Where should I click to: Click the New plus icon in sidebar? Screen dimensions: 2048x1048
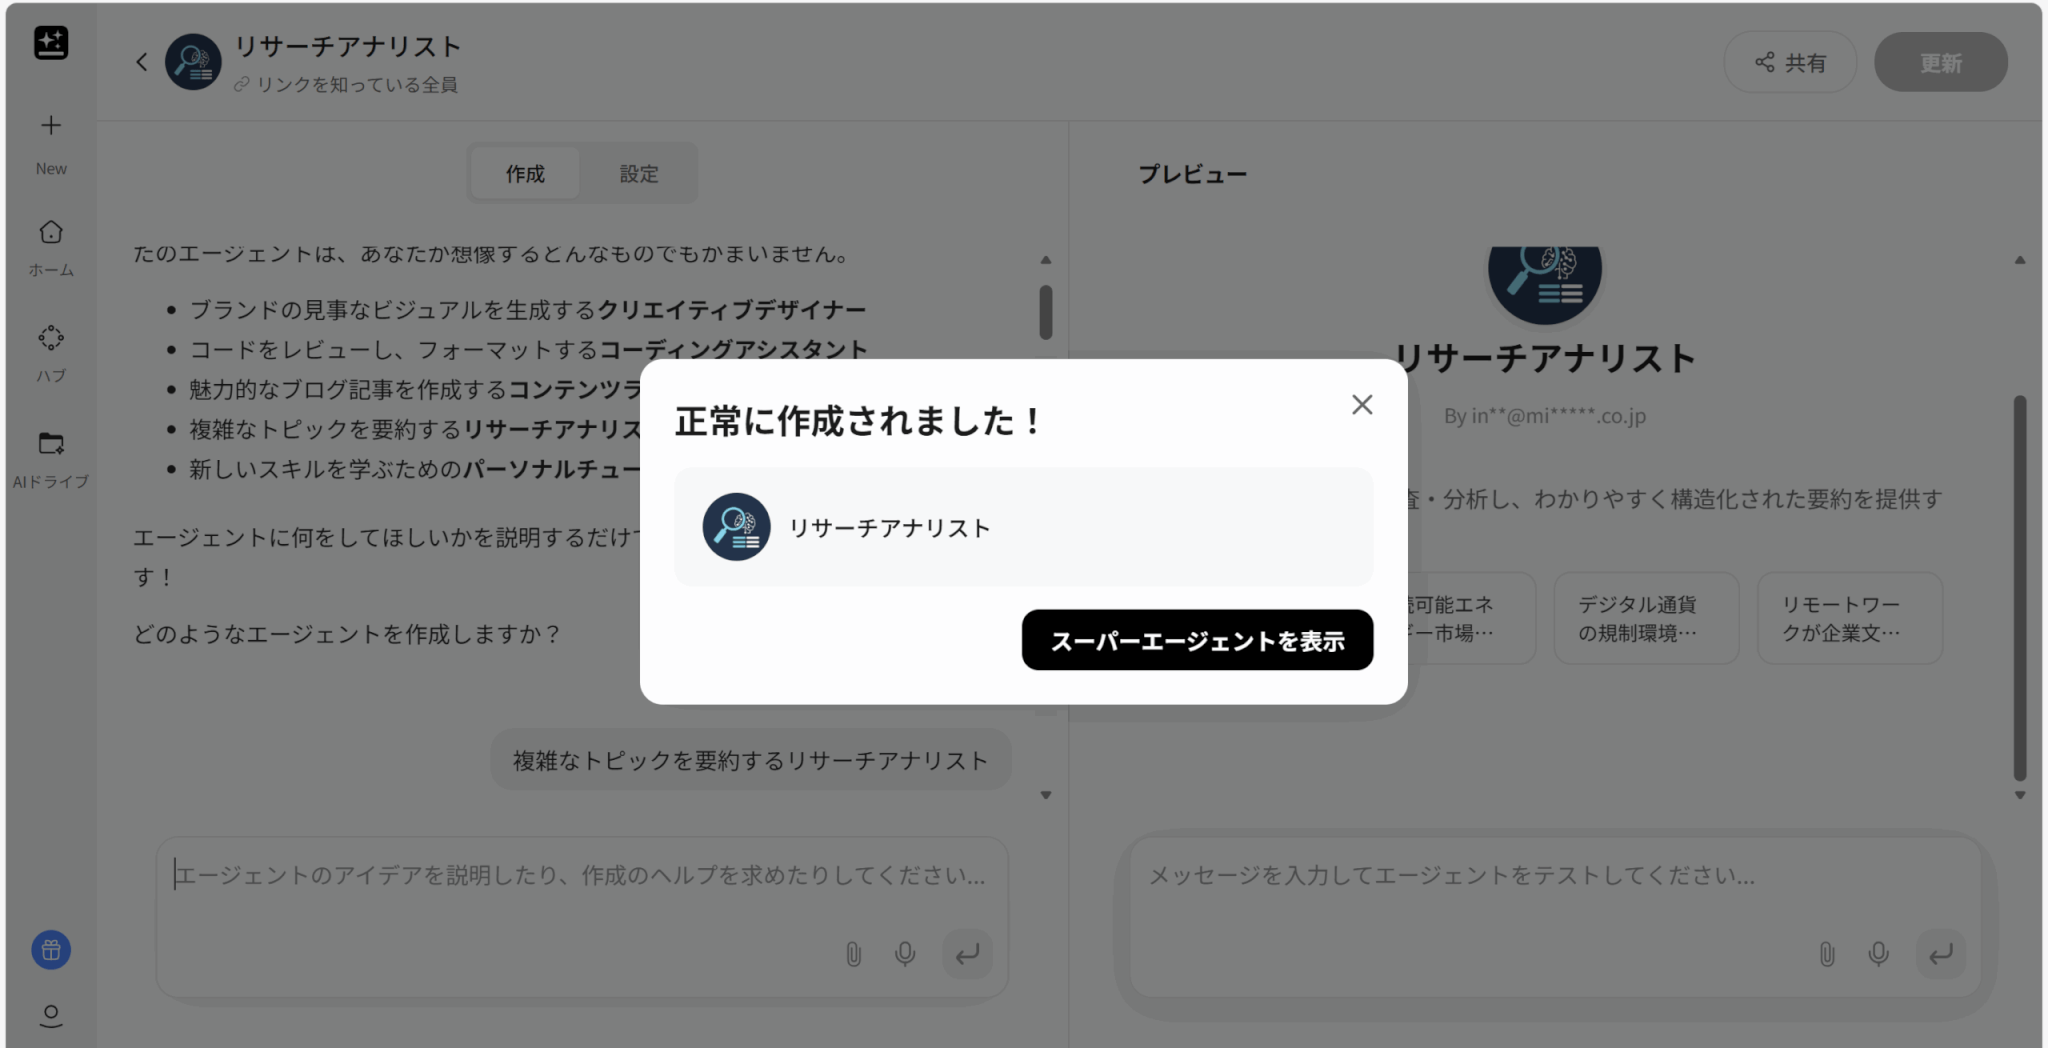(x=51, y=126)
